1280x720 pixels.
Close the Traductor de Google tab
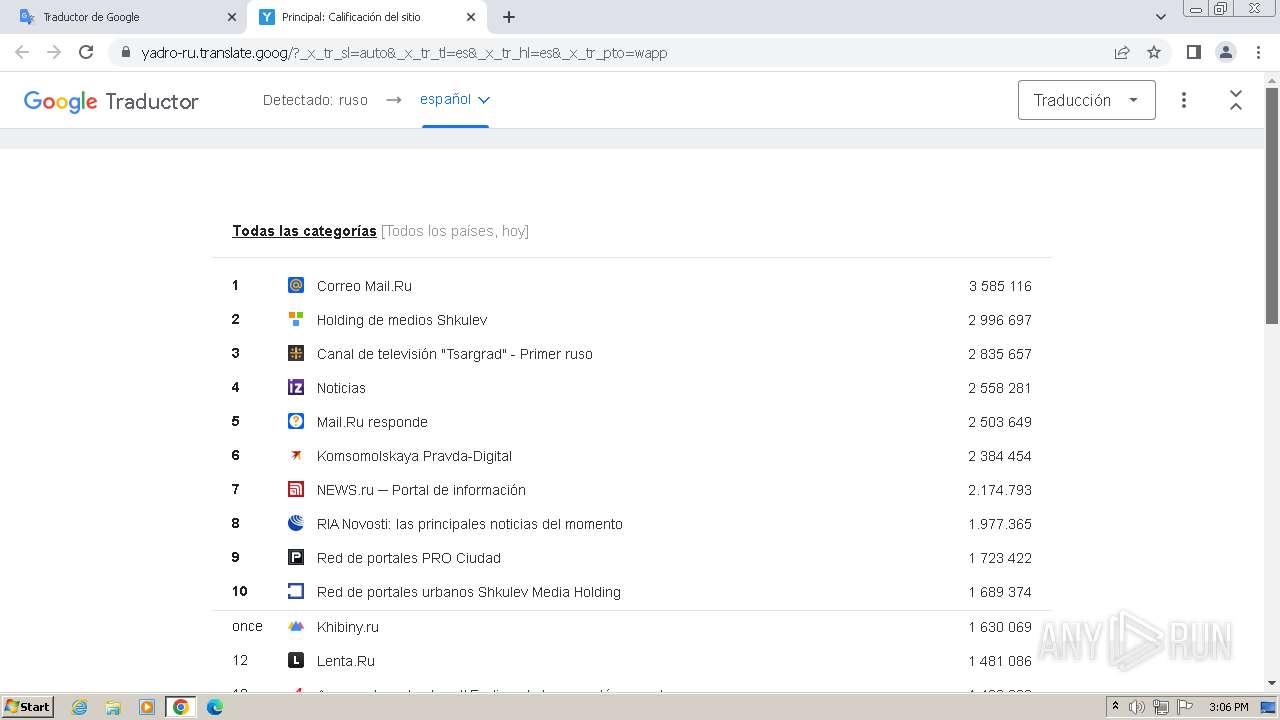point(232,17)
